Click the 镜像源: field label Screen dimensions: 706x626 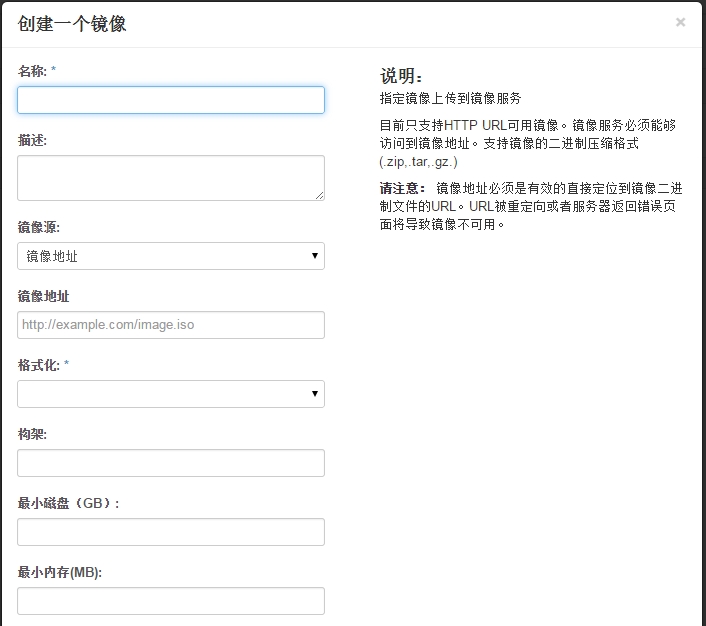tap(39, 227)
